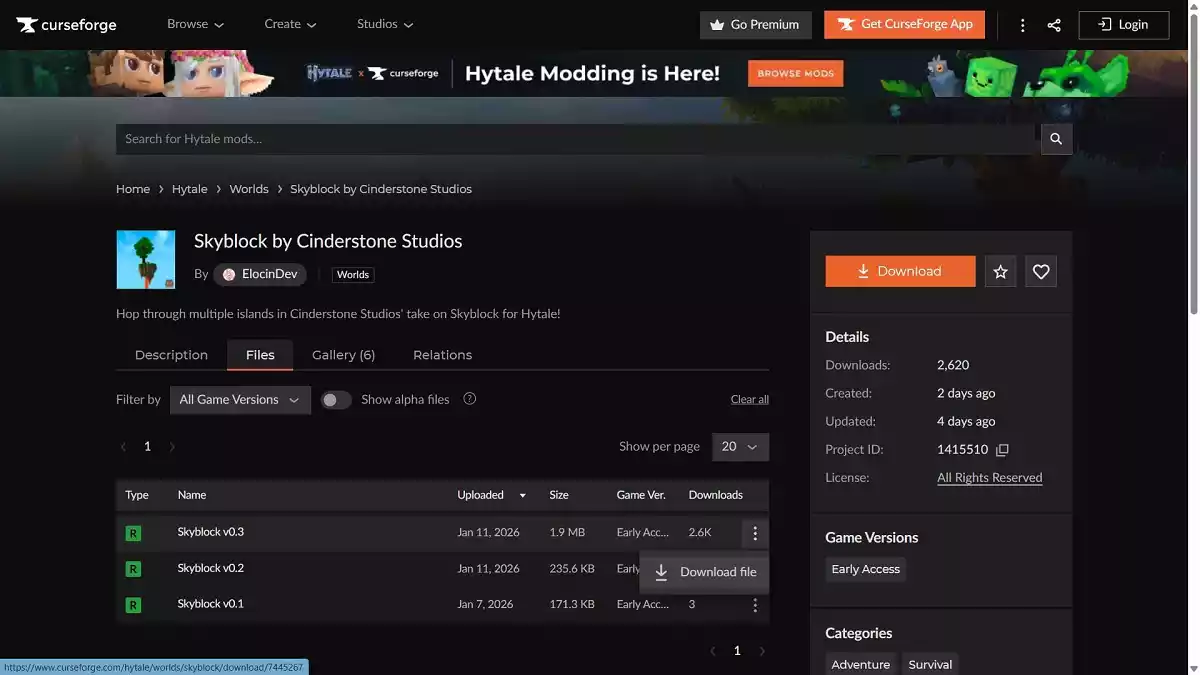The image size is (1200, 675).
Task: Click the CurseForge logo
Action: (64, 24)
